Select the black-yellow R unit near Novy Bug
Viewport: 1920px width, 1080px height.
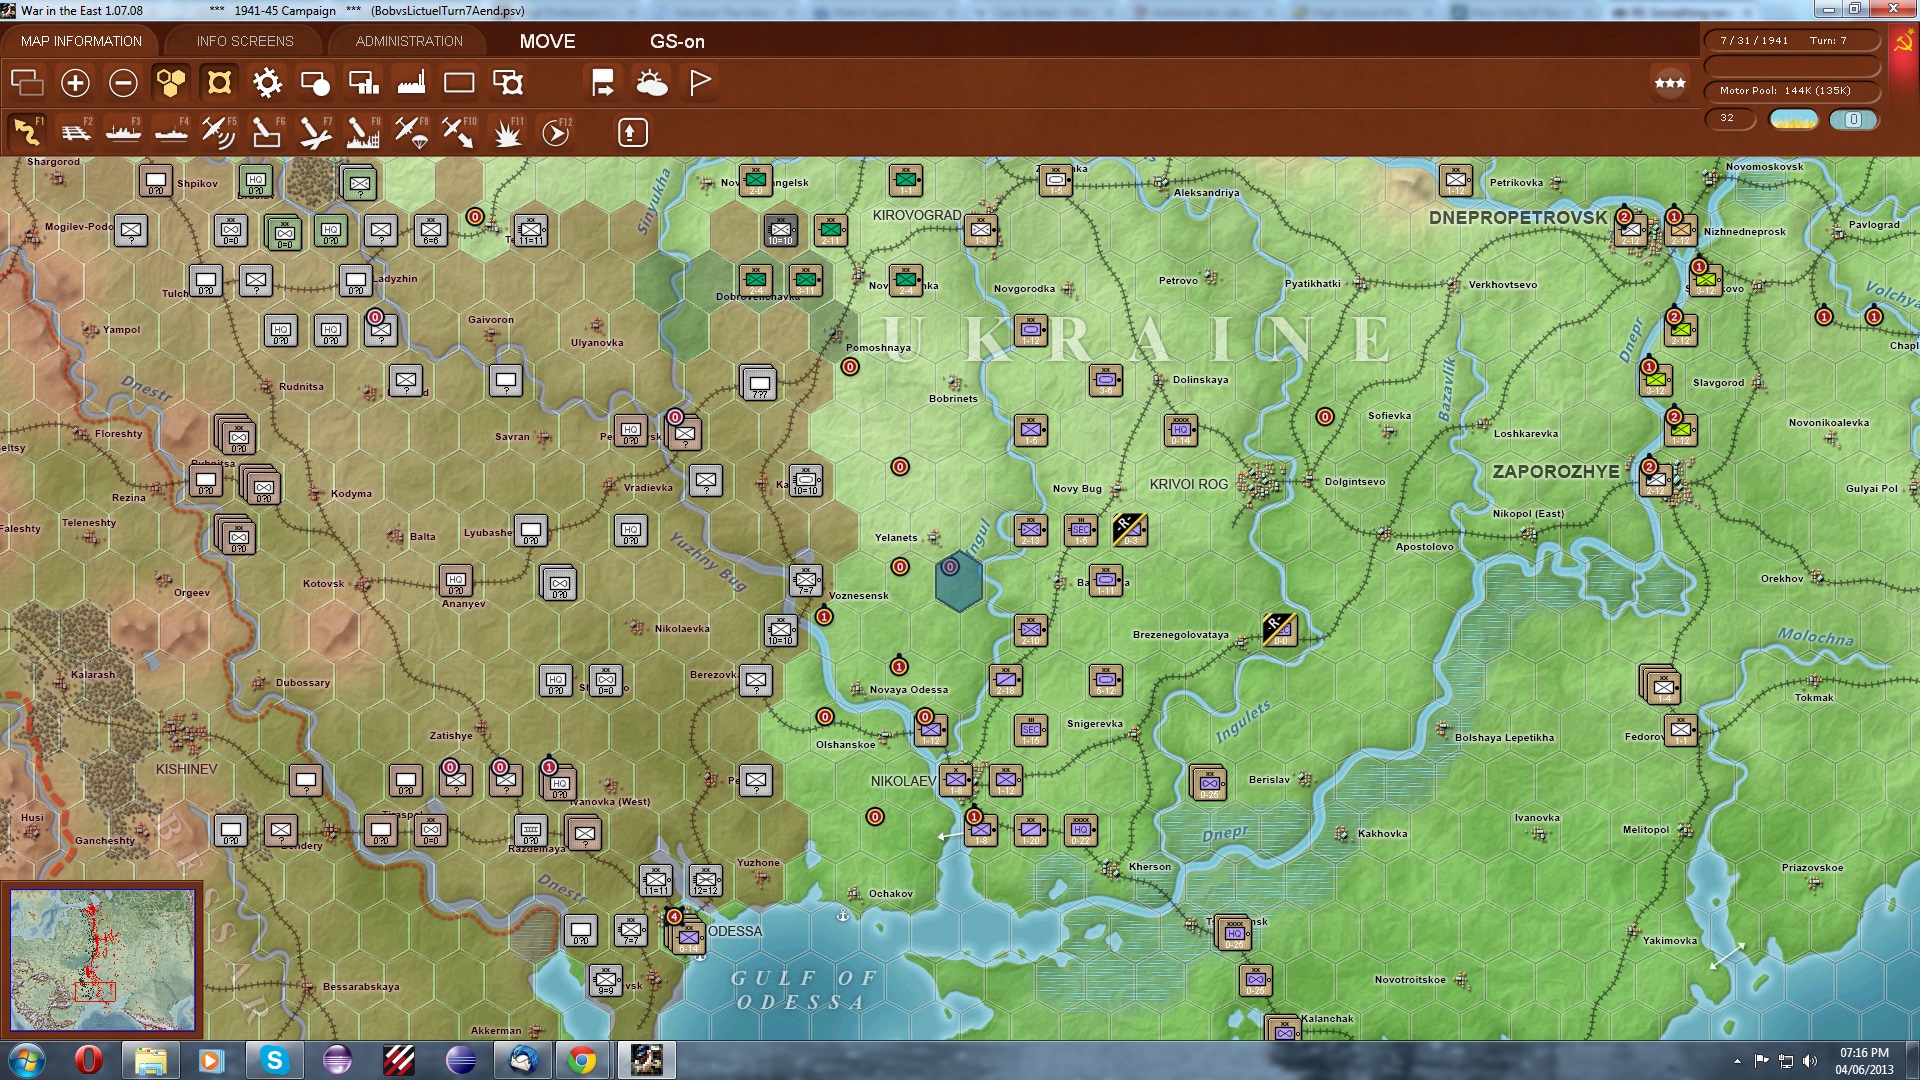(1130, 530)
